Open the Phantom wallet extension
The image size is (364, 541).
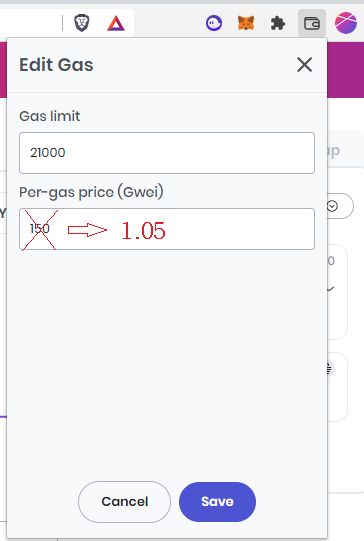tap(214, 23)
